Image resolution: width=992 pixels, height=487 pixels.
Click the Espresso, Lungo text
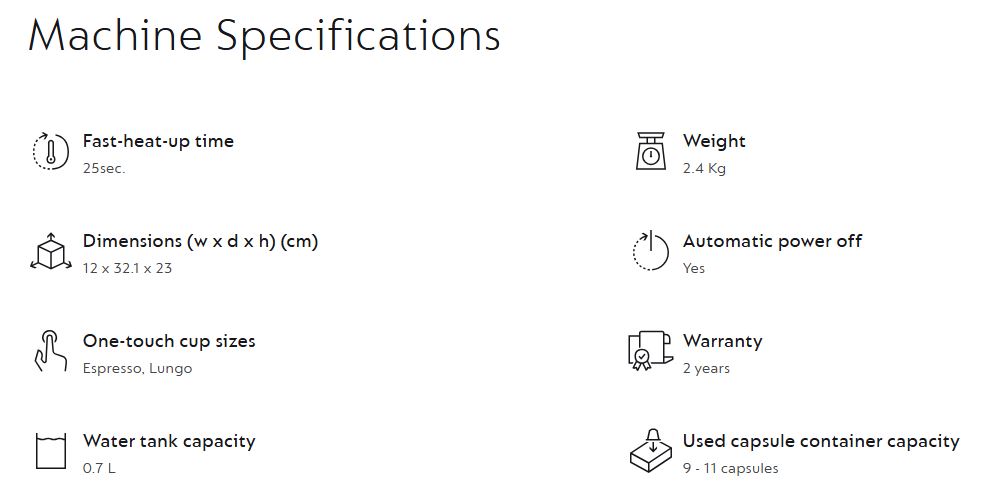[x=137, y=368]
